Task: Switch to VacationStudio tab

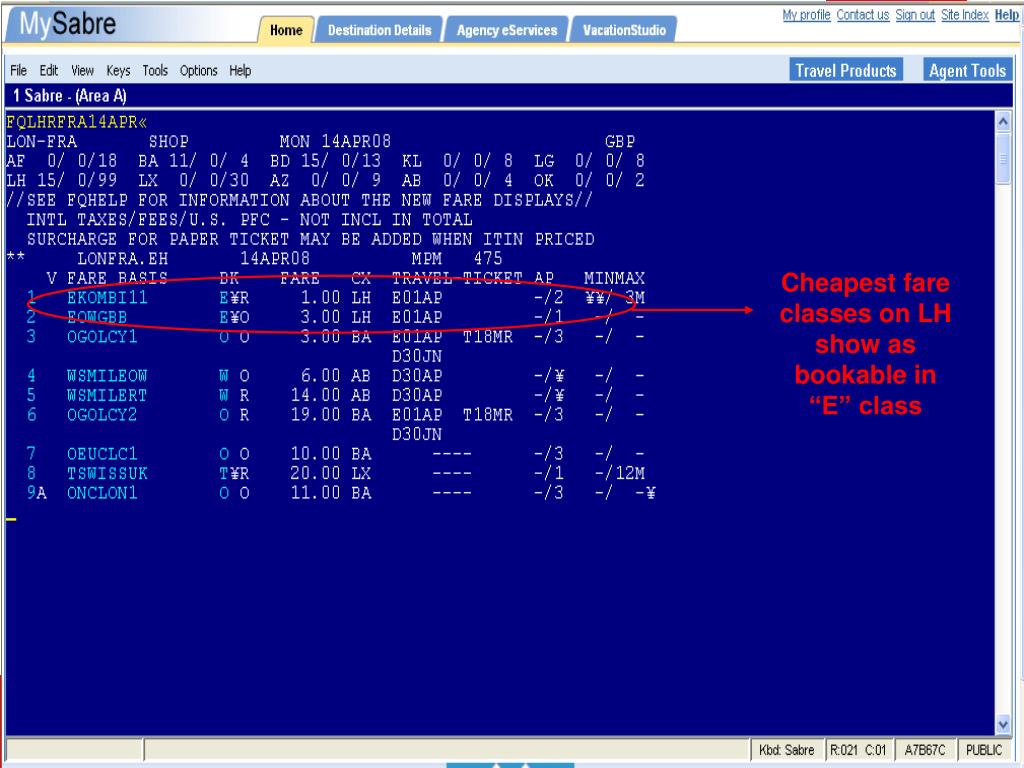Action: pos(624,30)
